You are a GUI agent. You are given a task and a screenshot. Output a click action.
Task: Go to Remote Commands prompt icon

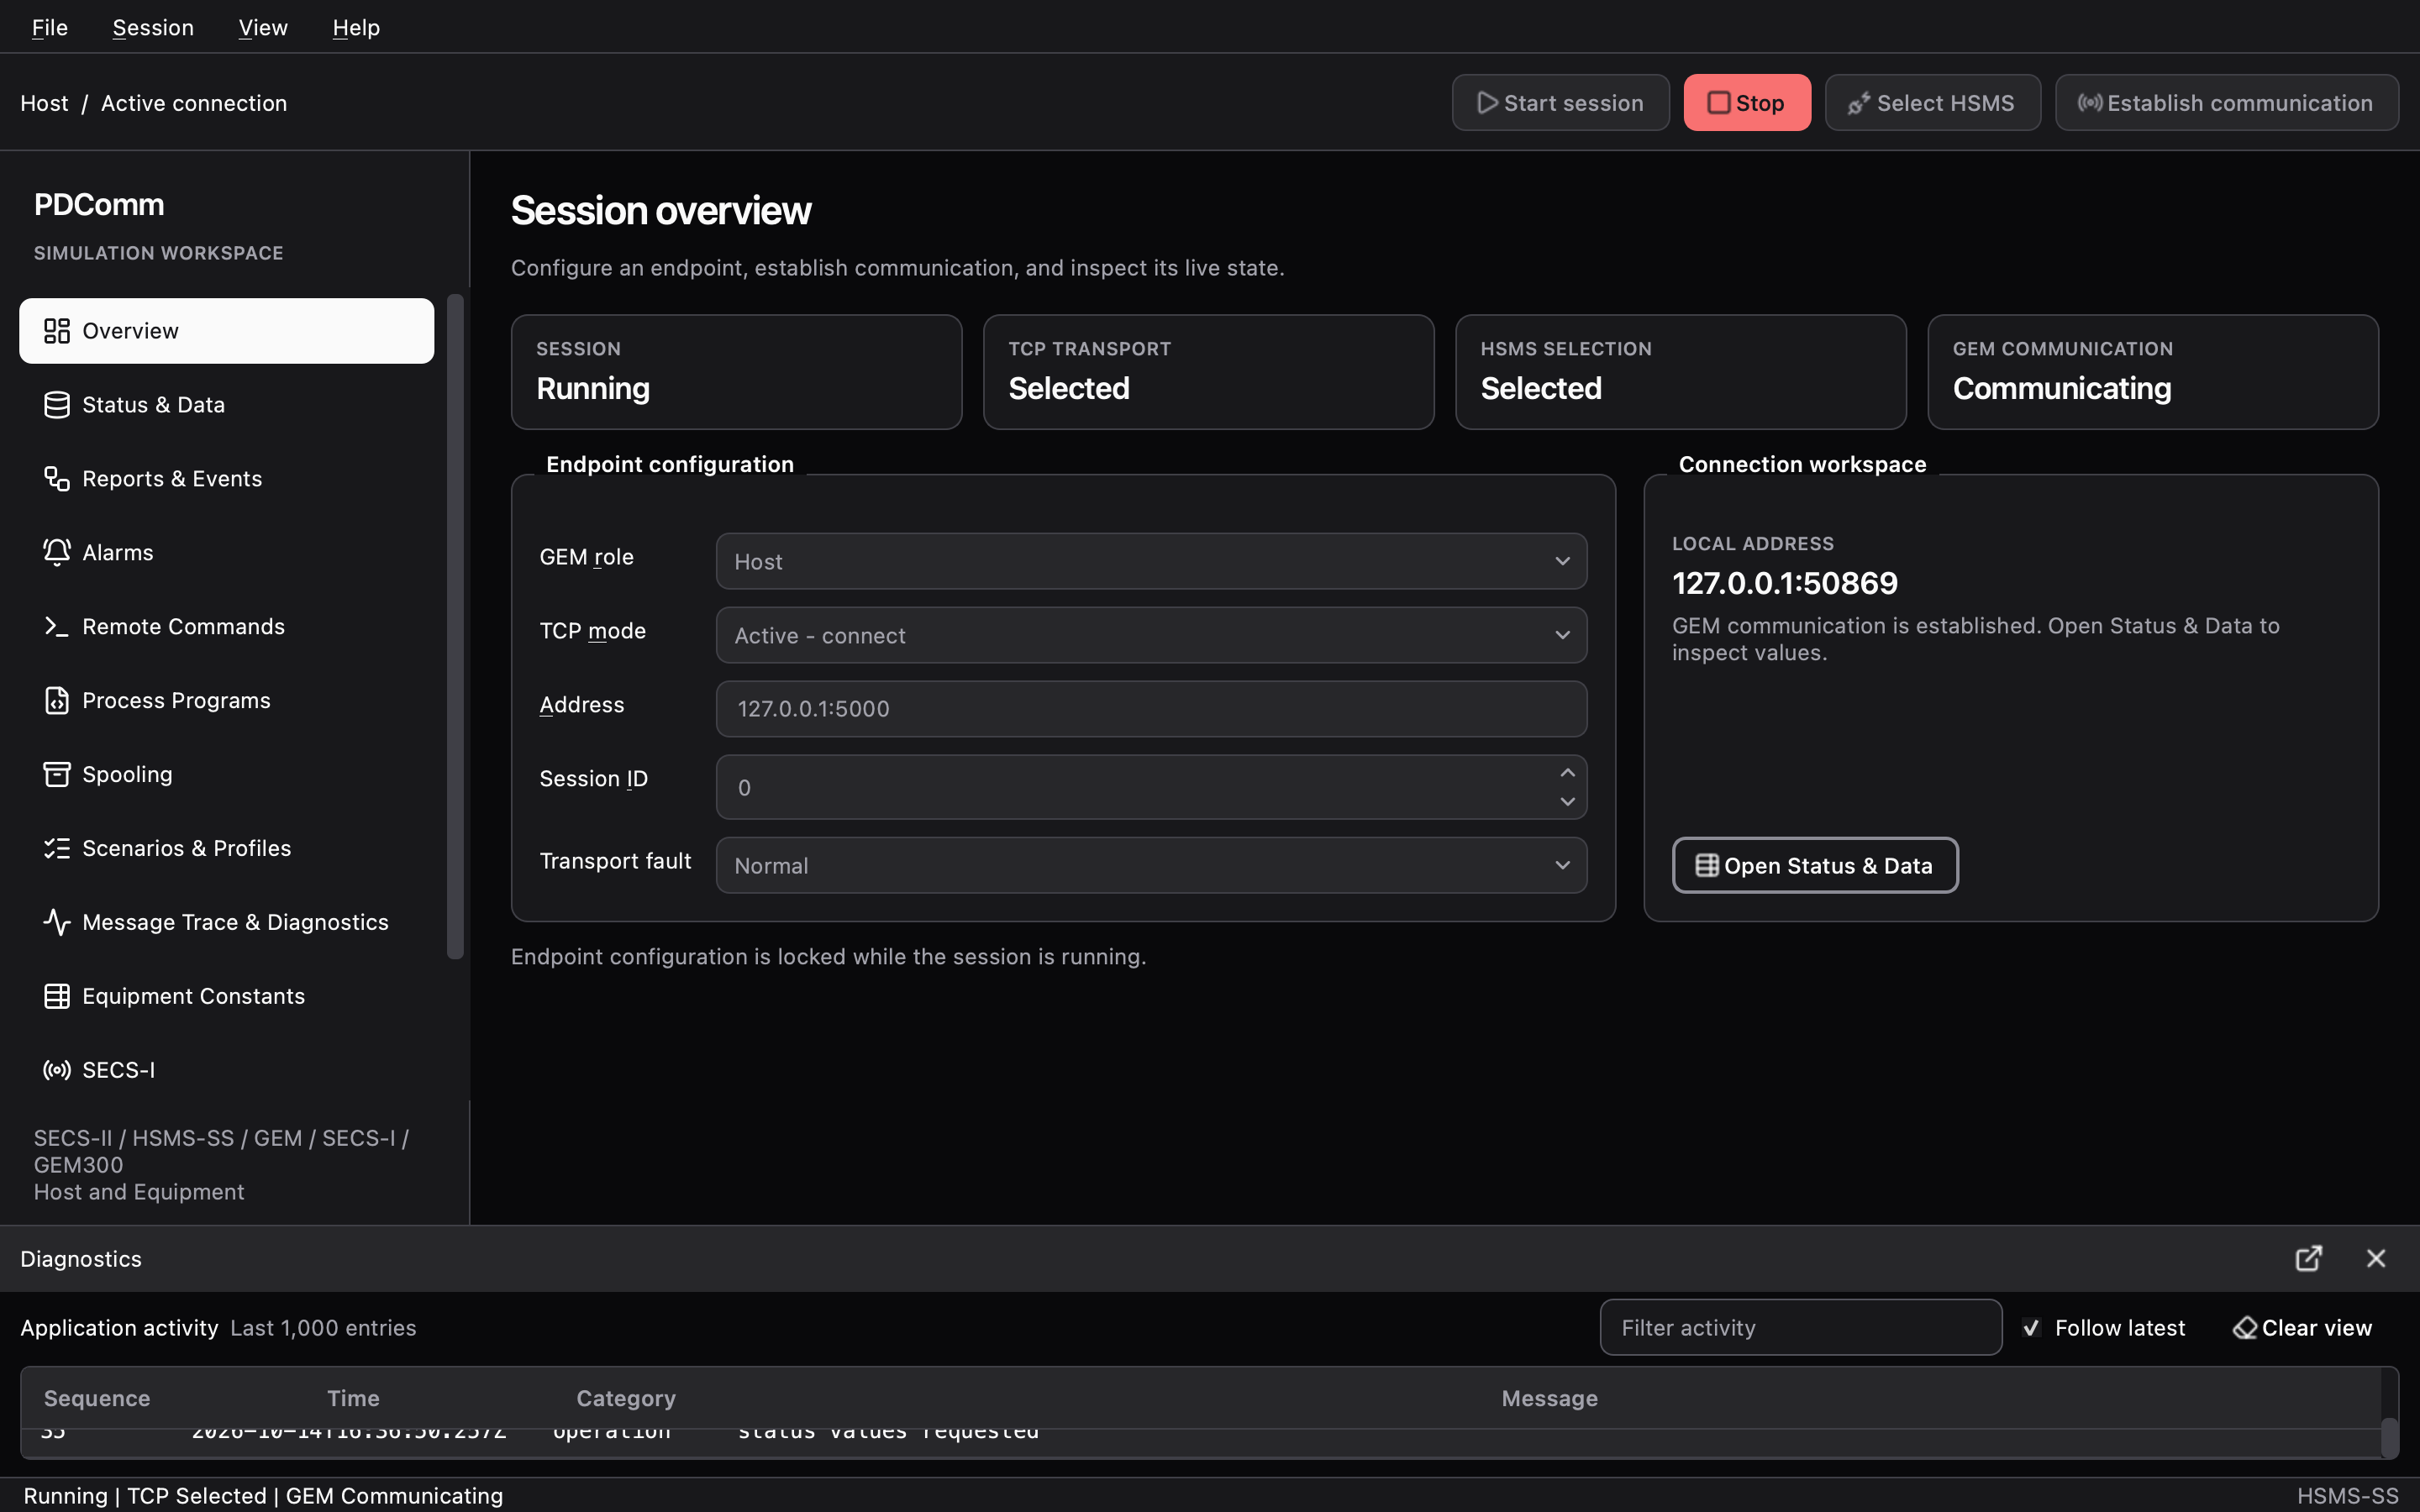(57, 627)
